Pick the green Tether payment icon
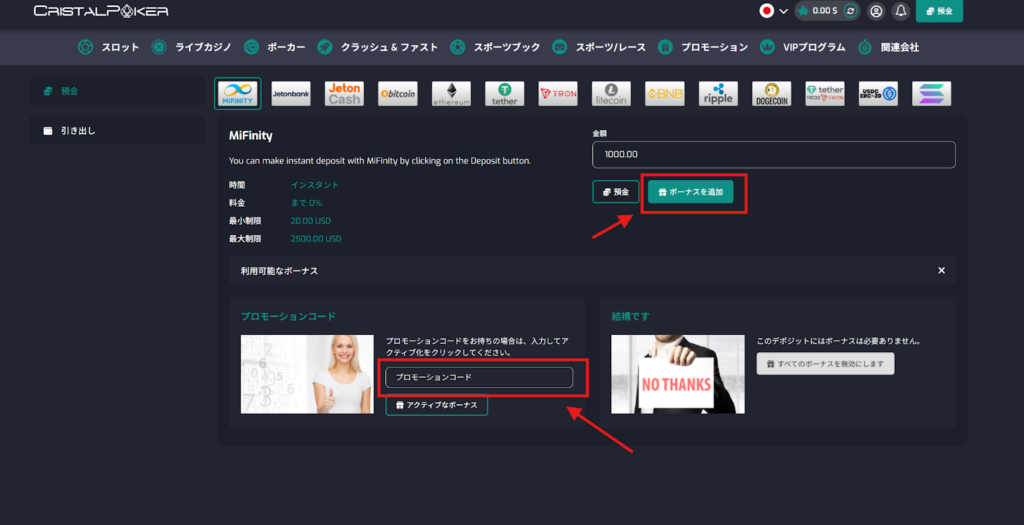 point(504,93)
